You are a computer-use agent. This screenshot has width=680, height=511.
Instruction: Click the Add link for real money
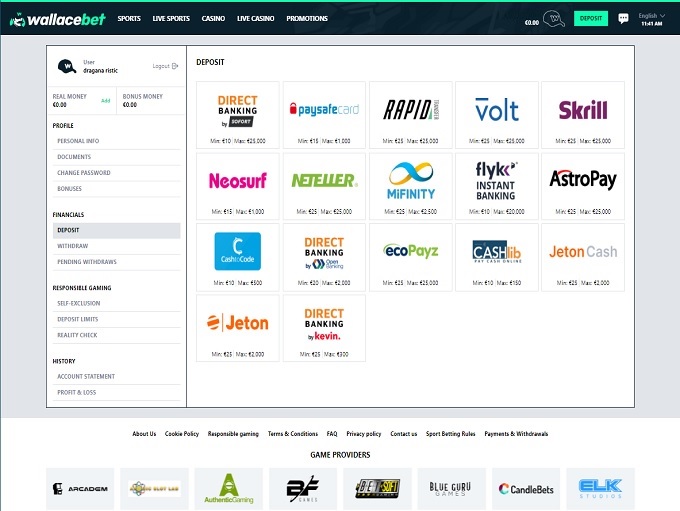(x=106, y=100)
